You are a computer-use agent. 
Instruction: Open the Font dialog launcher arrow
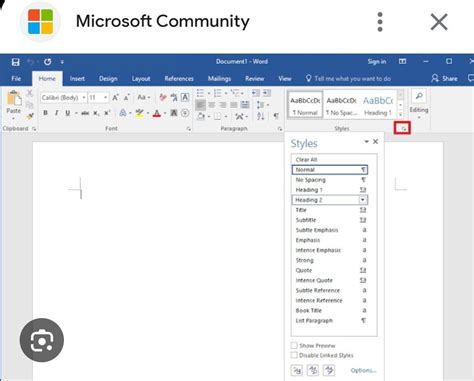point(189,129)
